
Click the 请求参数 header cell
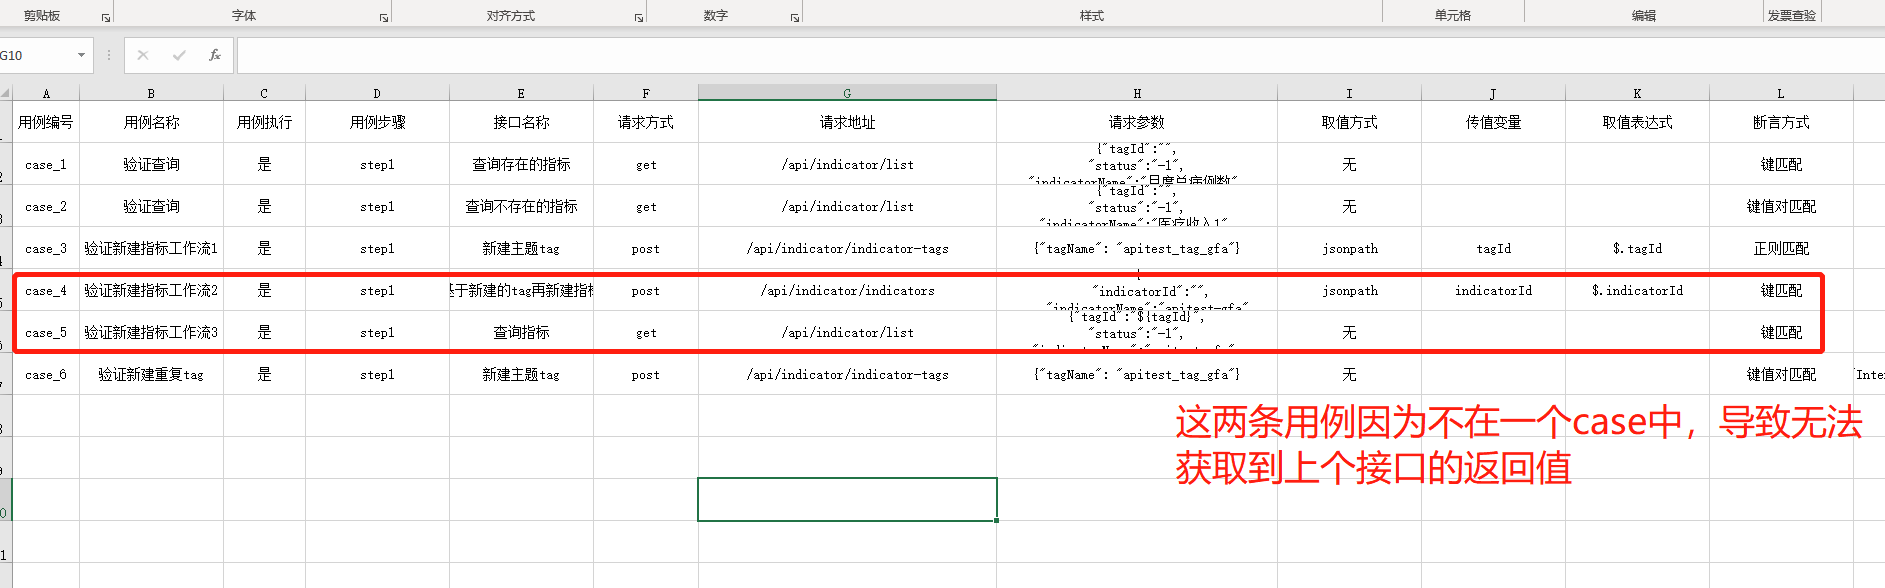click(1137, 122)
